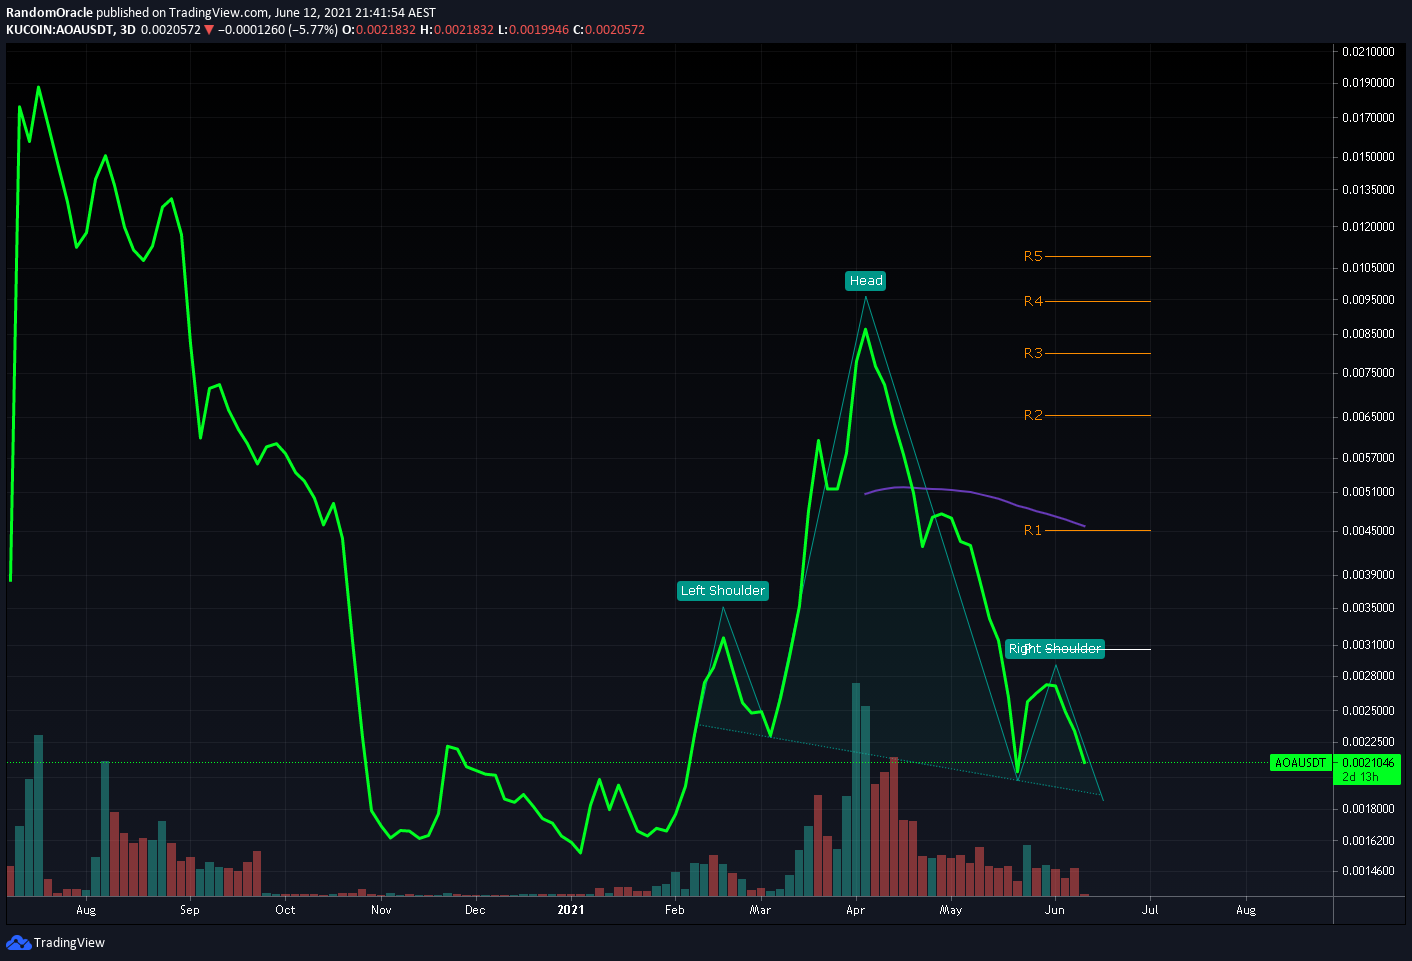Click the R2 resistance level label
This screenshot has width=1412, height=961.
click(x=1033, y=415)
